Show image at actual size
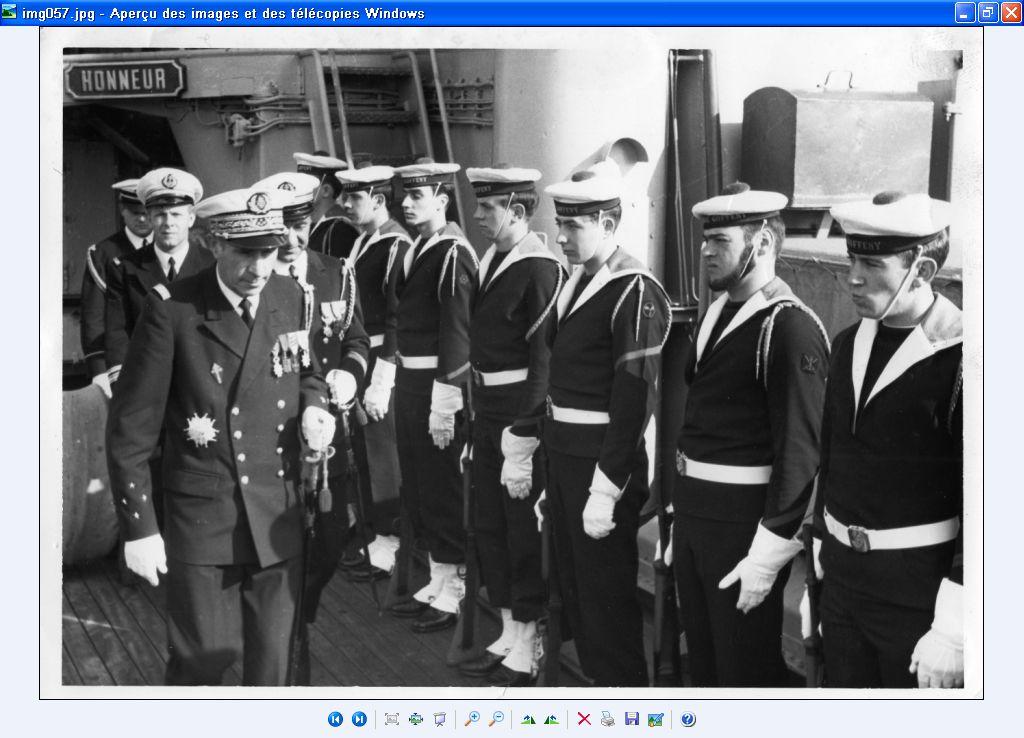Image resolution: width=1024 pixels, height=738 pixels. (415, 719)
